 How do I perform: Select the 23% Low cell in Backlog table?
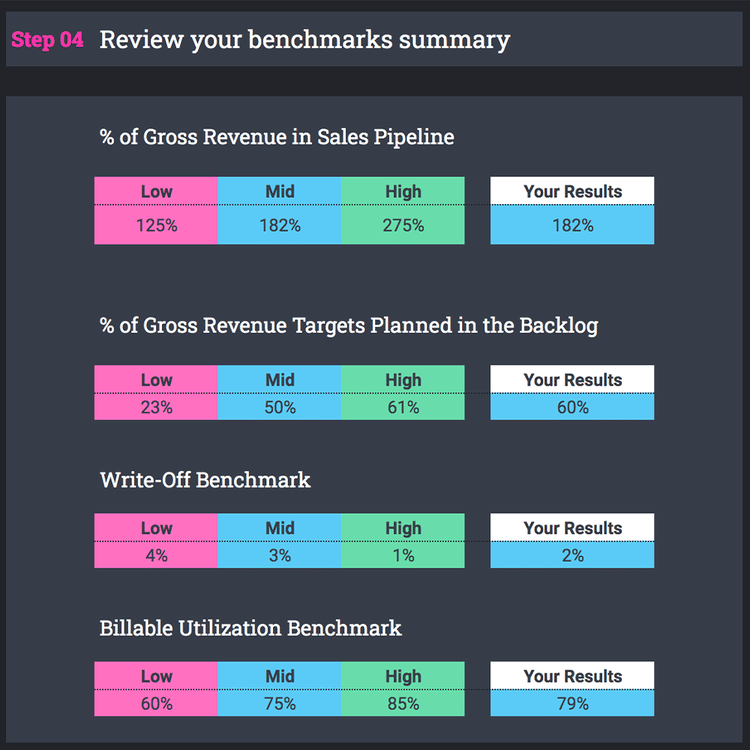(156, 407)
